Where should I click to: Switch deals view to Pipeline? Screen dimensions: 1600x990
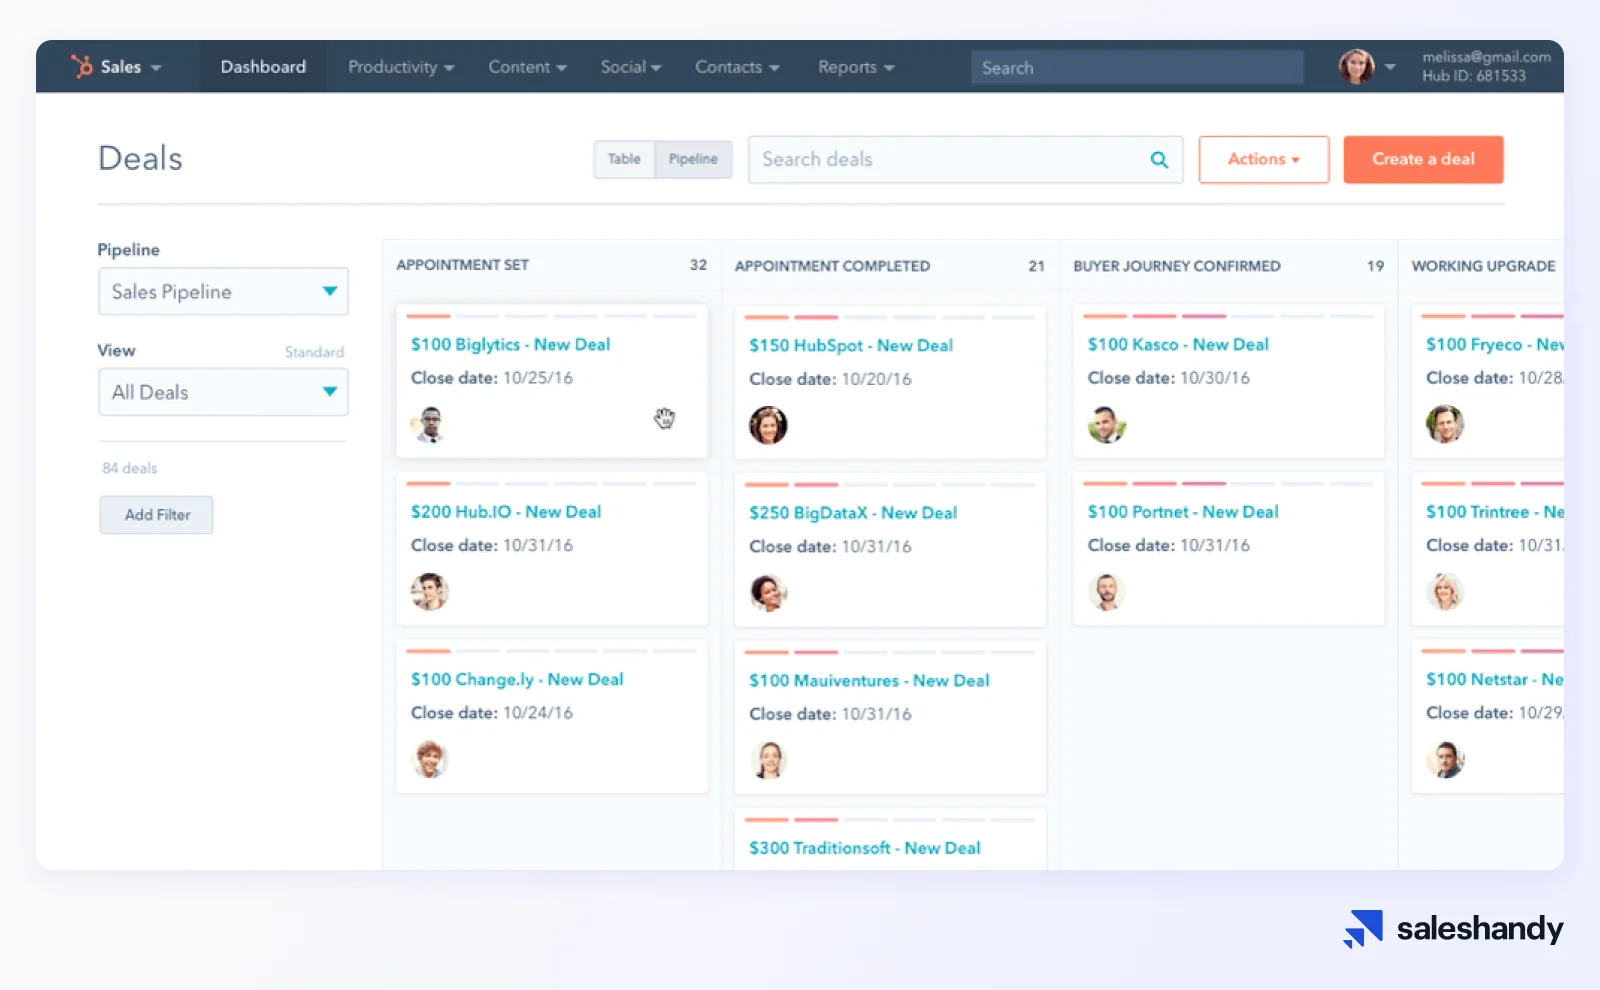(x=693, y=159)
